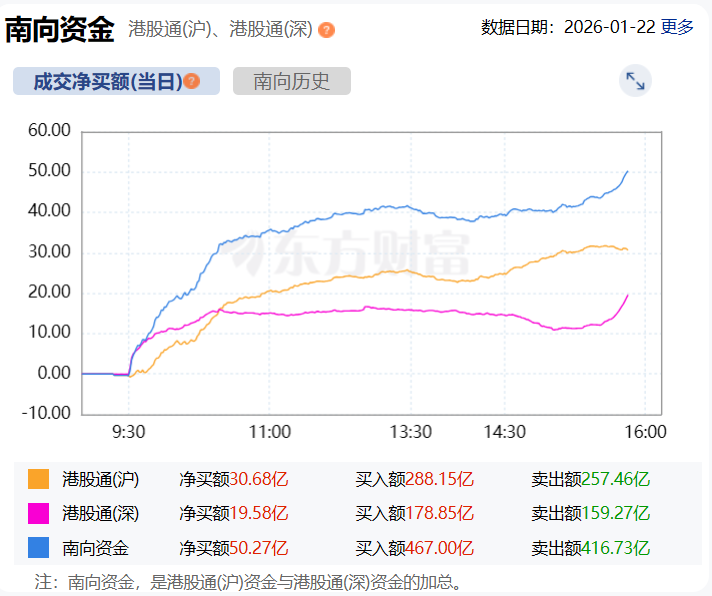Click the data date 2026-01-22 text
This screenshot has height=596, width=712.
click(609, 27)
